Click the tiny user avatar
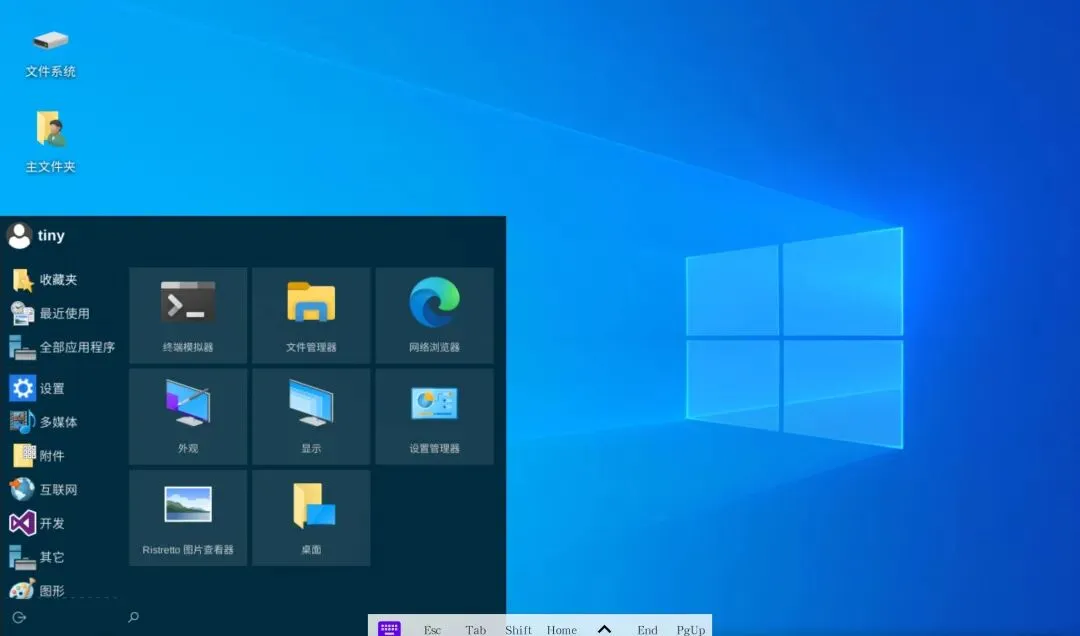 click(x=19, y=236)
